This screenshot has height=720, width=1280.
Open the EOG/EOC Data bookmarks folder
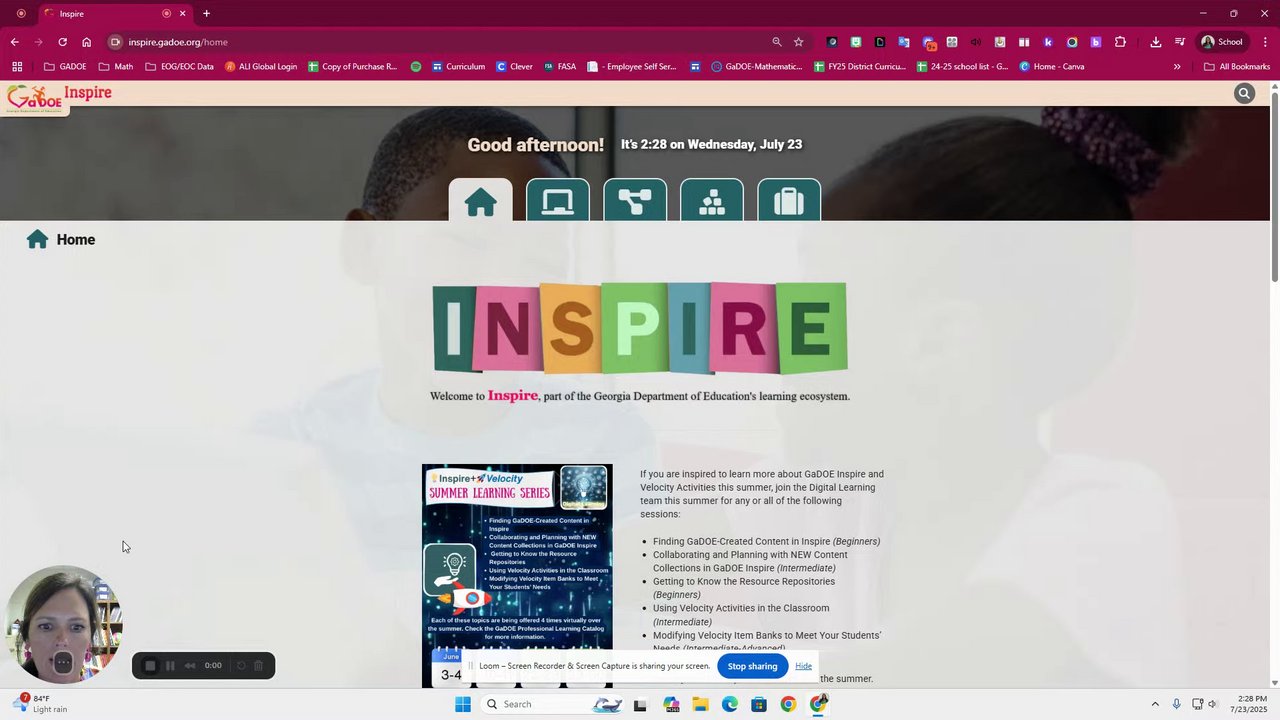179,67
